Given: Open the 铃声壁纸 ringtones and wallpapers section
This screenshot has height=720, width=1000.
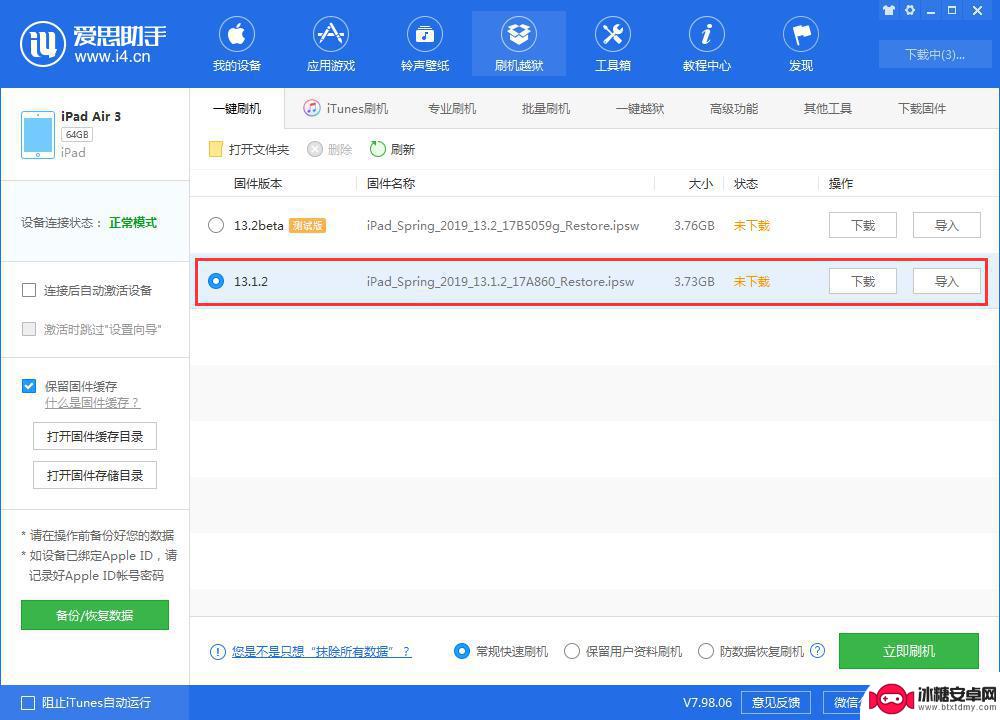Looking at the screenshot, I should pyautogui.click(x=425, y=44).
